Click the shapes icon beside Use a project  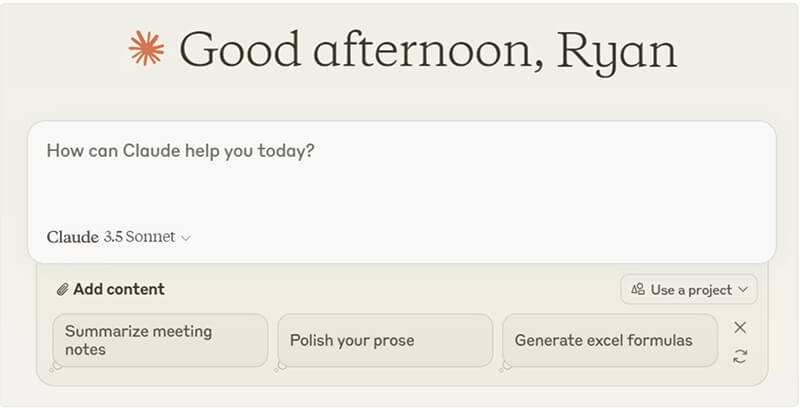point(638,290)
